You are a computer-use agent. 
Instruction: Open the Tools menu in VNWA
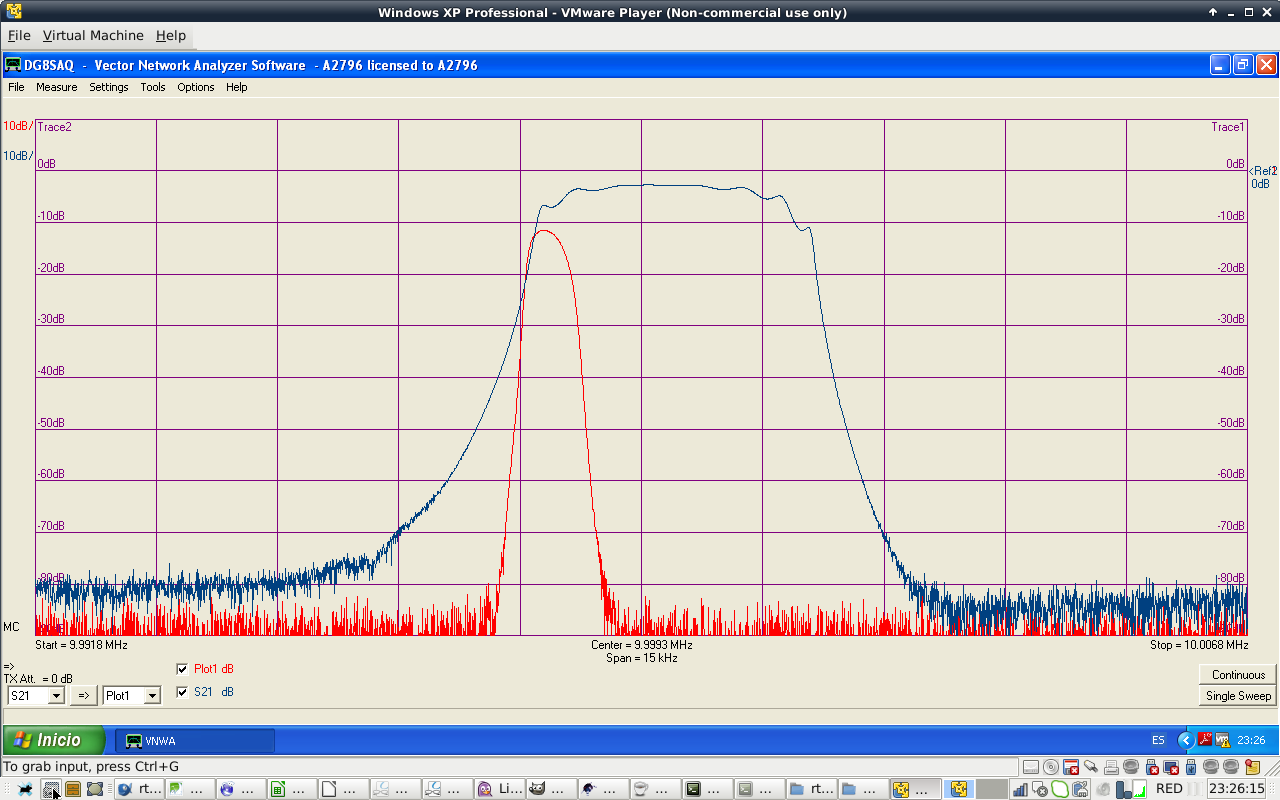pyautogui.click(x=152, y=87)
